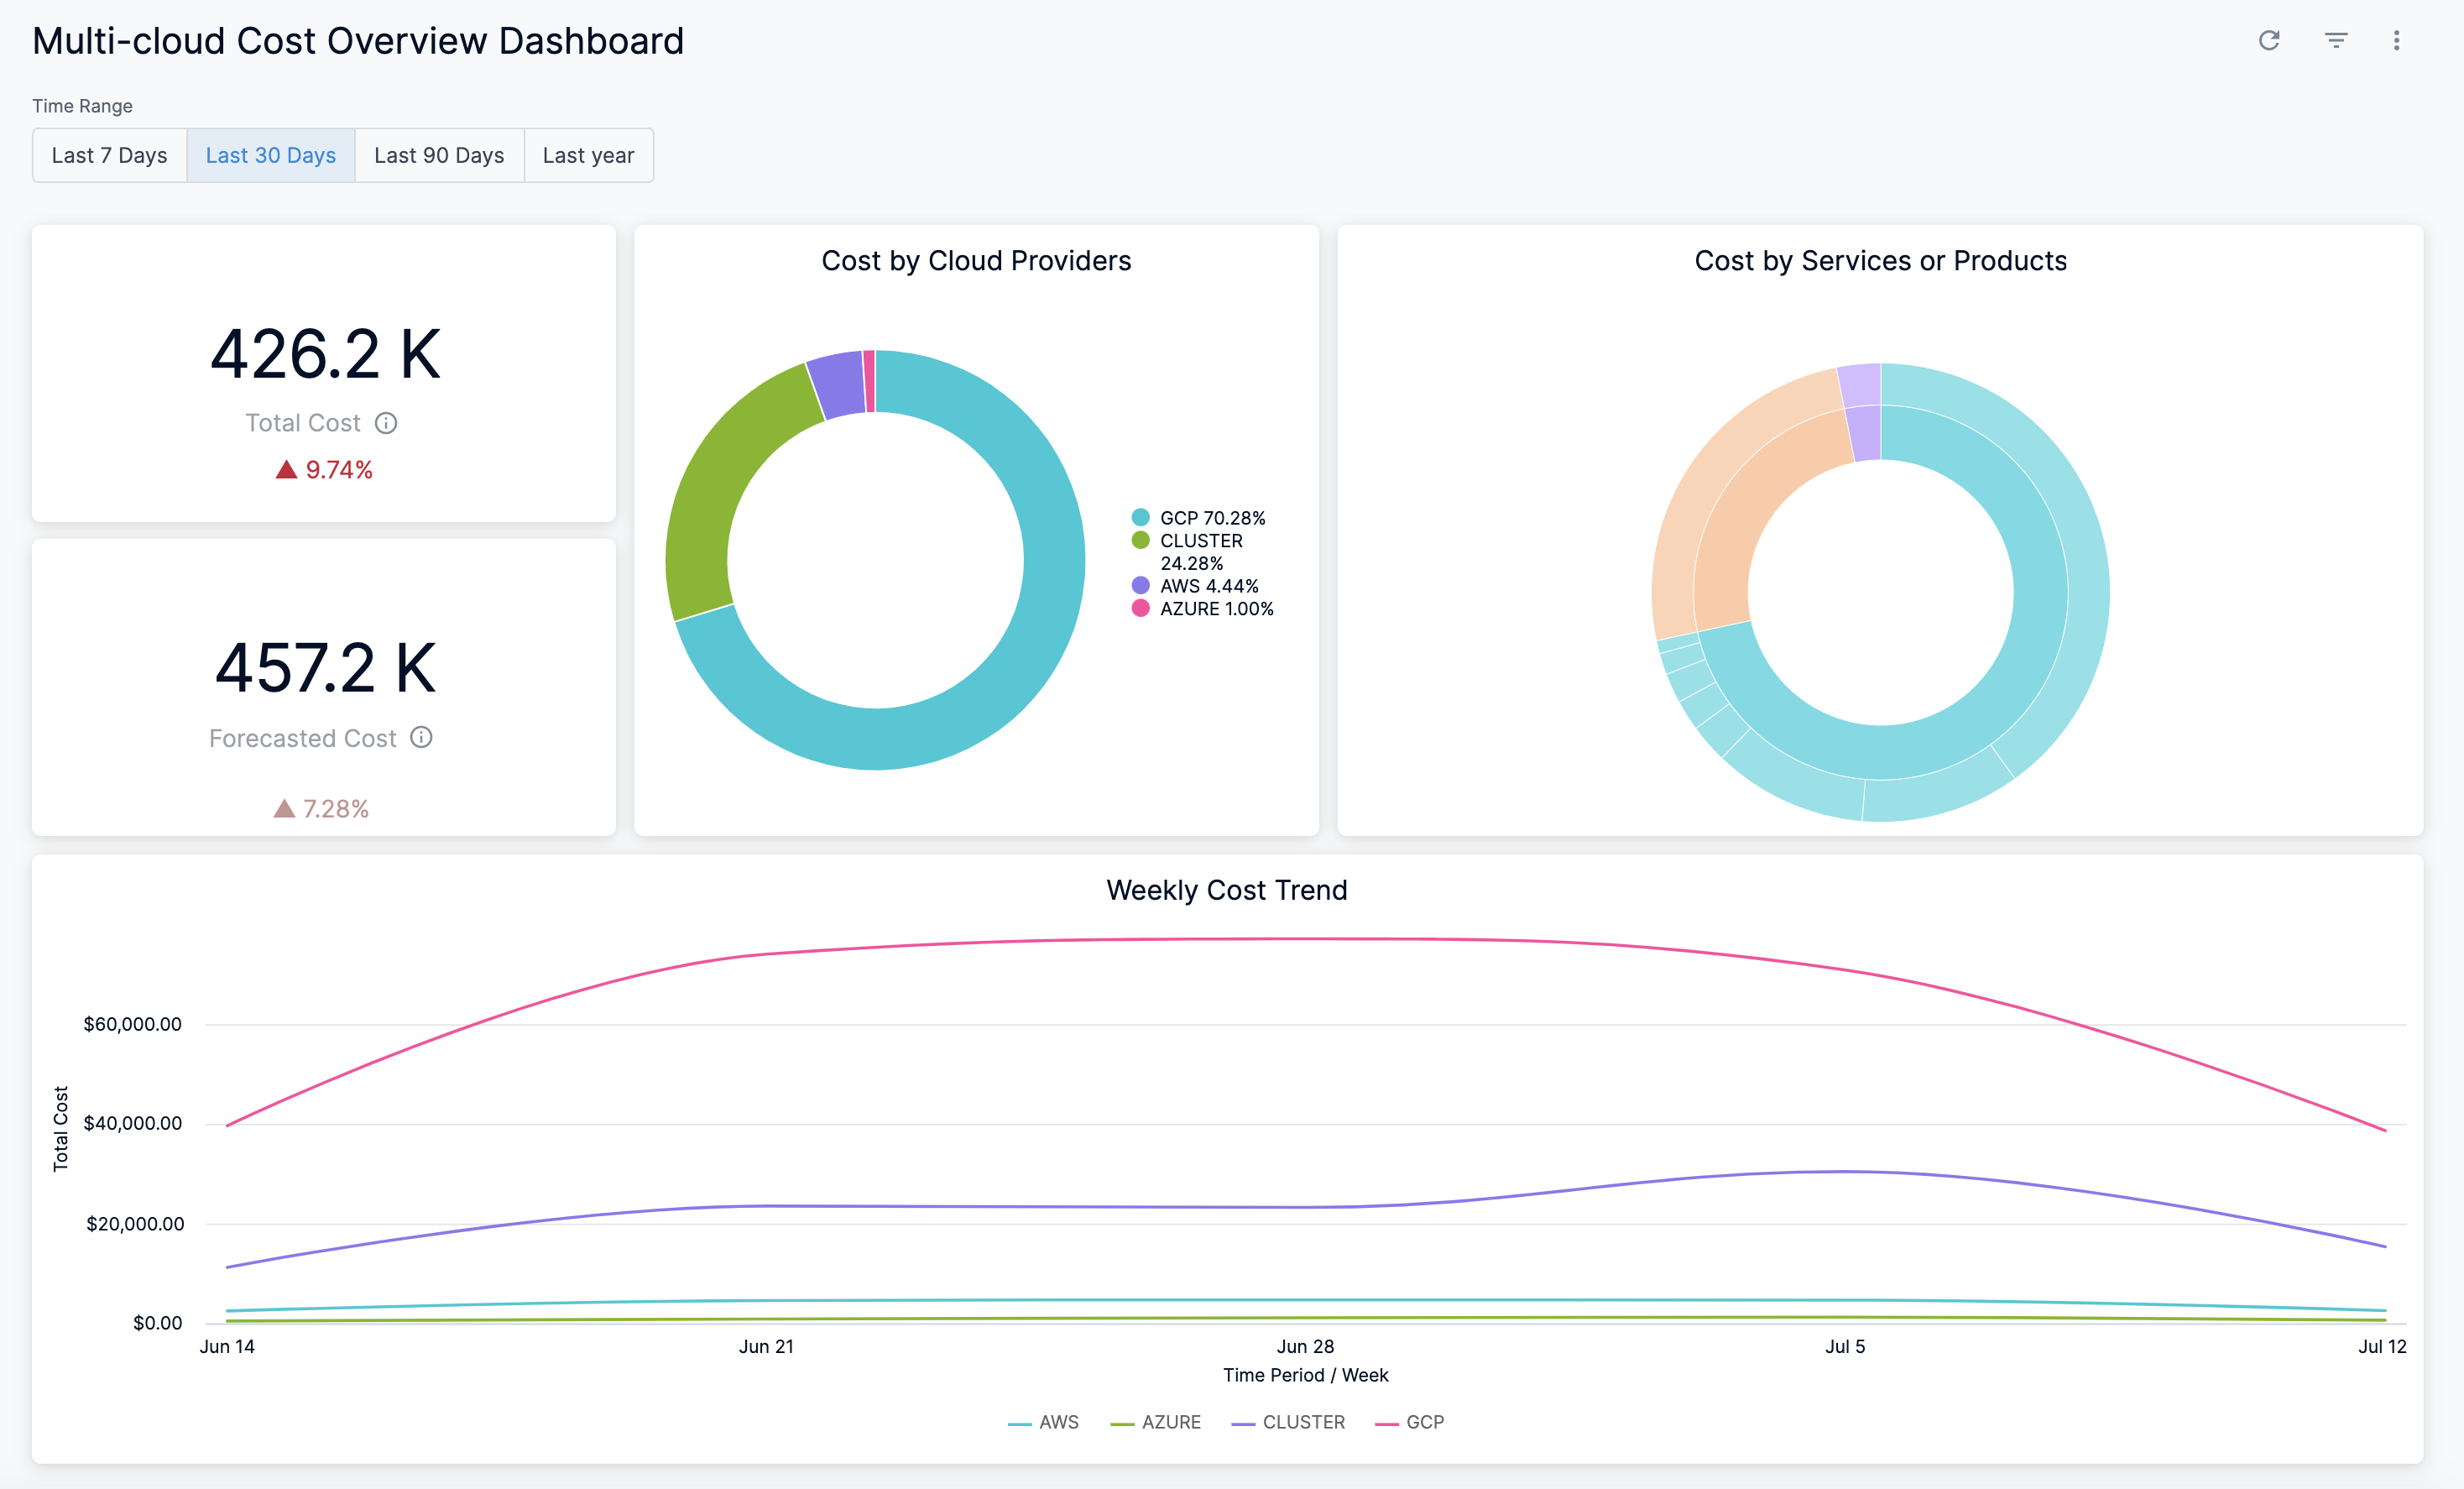Viewport: 2464px width, 1489px height.
Task: Choose the Last year time range
Action: pyautogui.click(x=588, y=155)
